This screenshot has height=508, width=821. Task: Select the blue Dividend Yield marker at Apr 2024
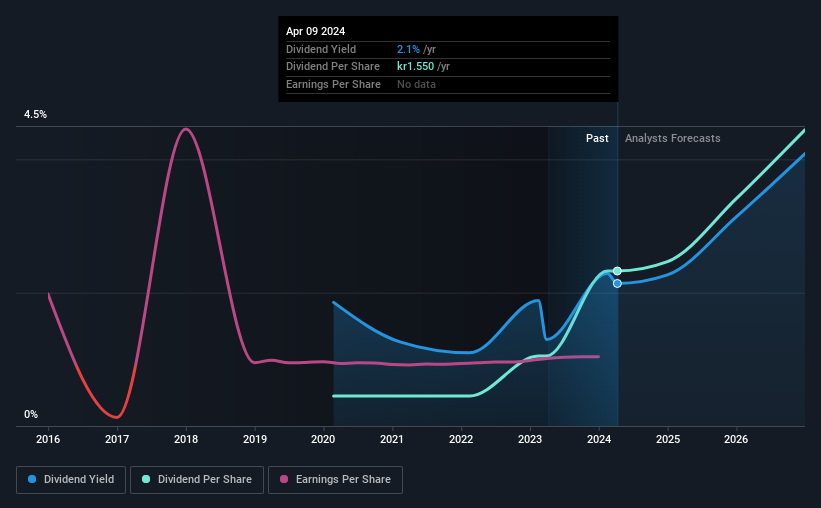click(x=617, y=283)
